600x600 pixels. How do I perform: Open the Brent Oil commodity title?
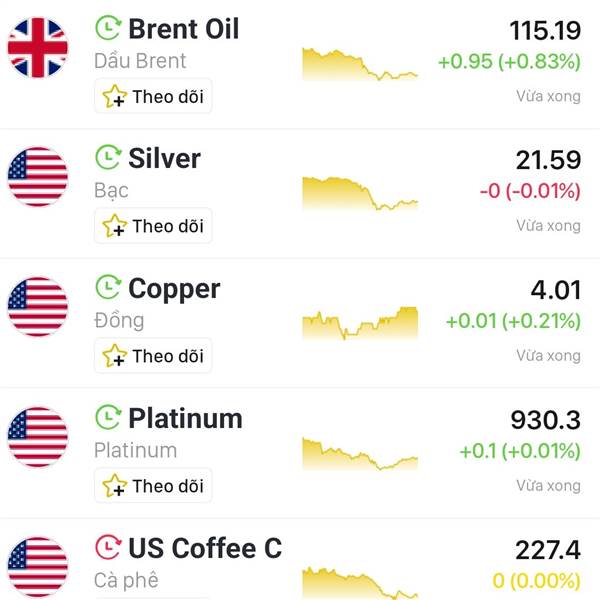click(184, 29)
